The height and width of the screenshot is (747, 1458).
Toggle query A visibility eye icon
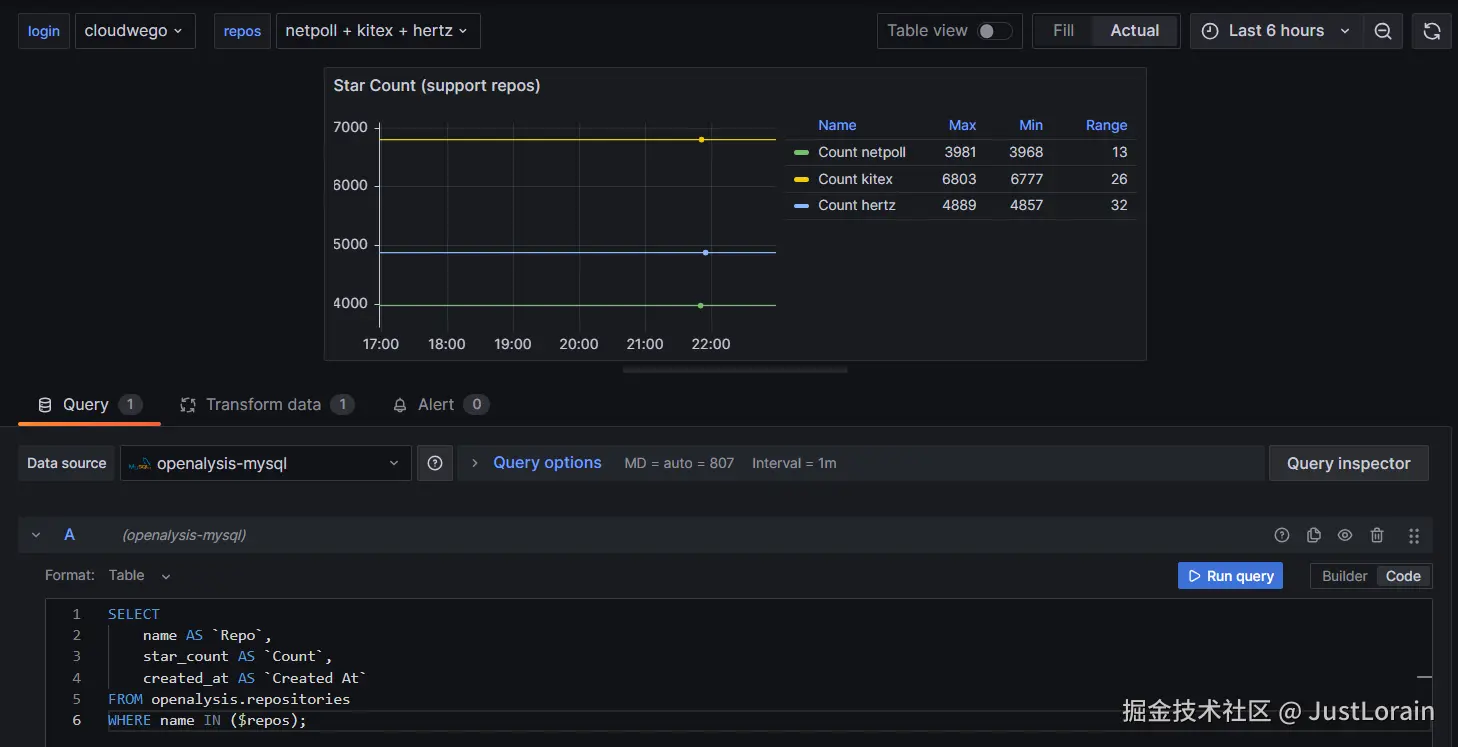1345,535
